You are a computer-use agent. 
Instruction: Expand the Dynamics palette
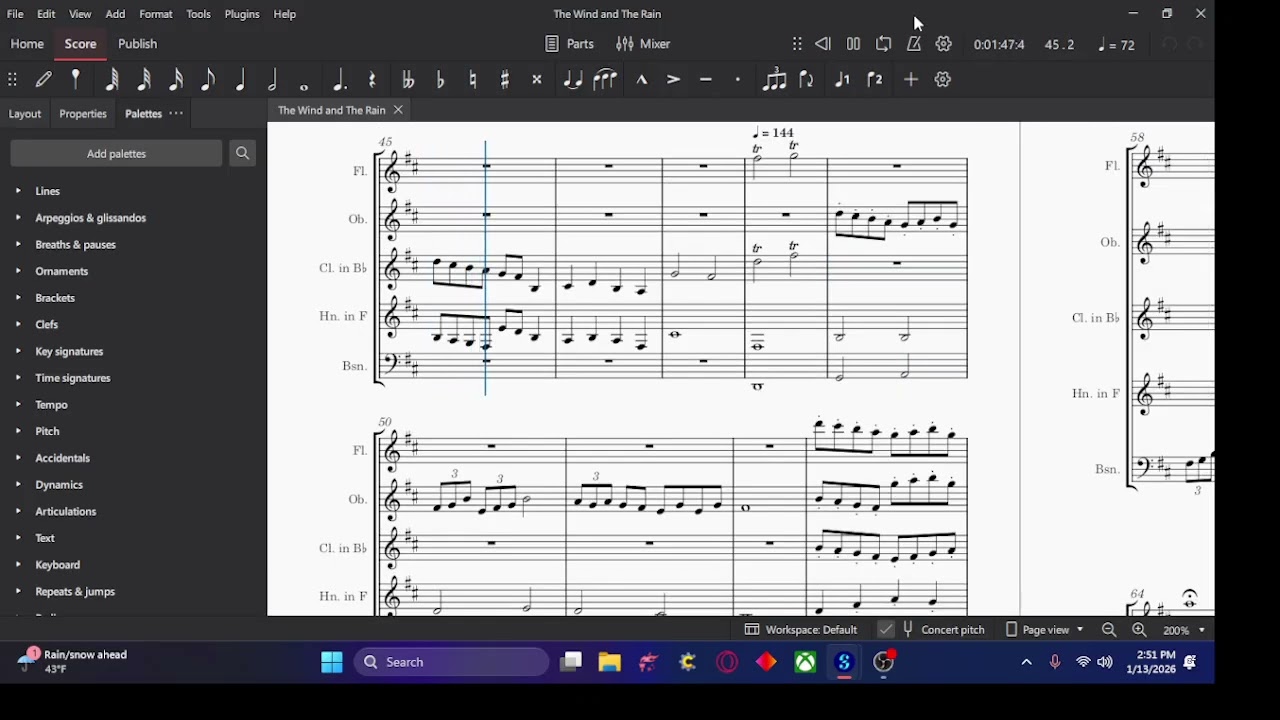tap(17, 485)
